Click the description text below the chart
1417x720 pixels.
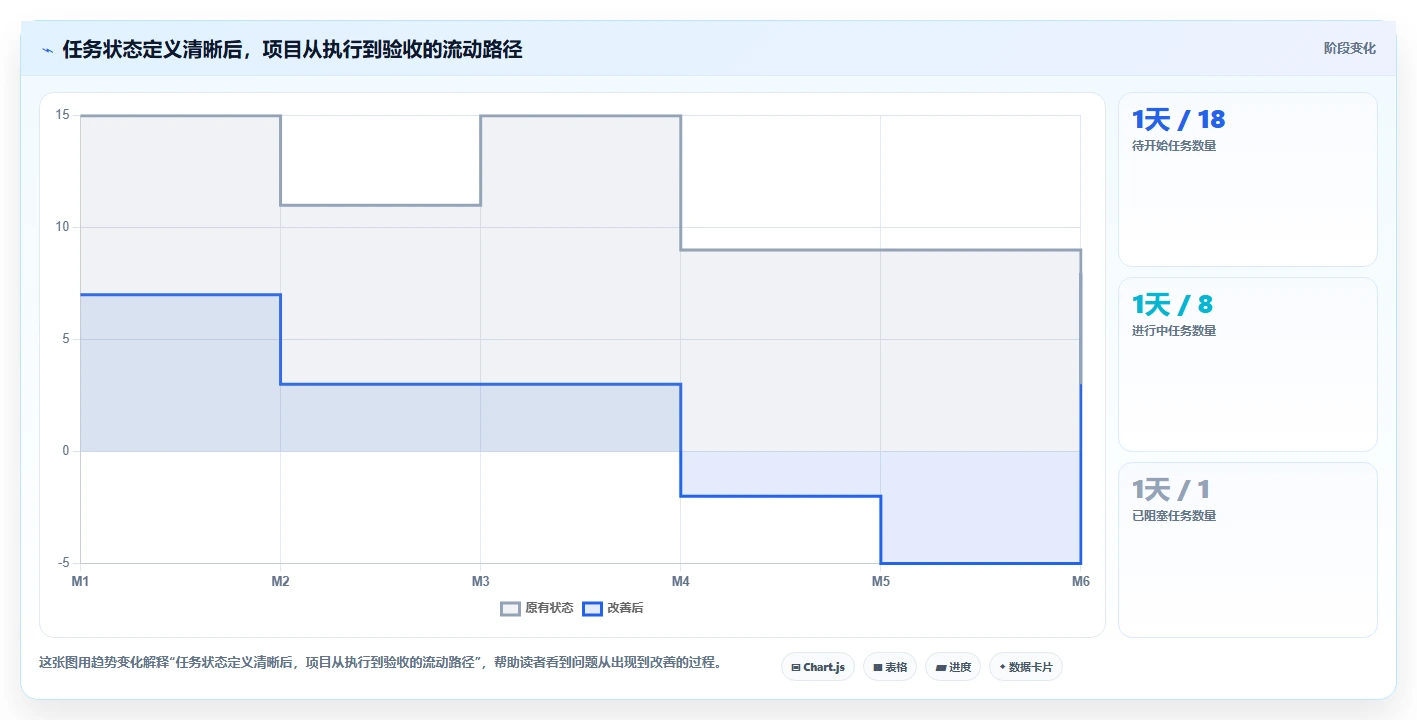pos(380,663)
